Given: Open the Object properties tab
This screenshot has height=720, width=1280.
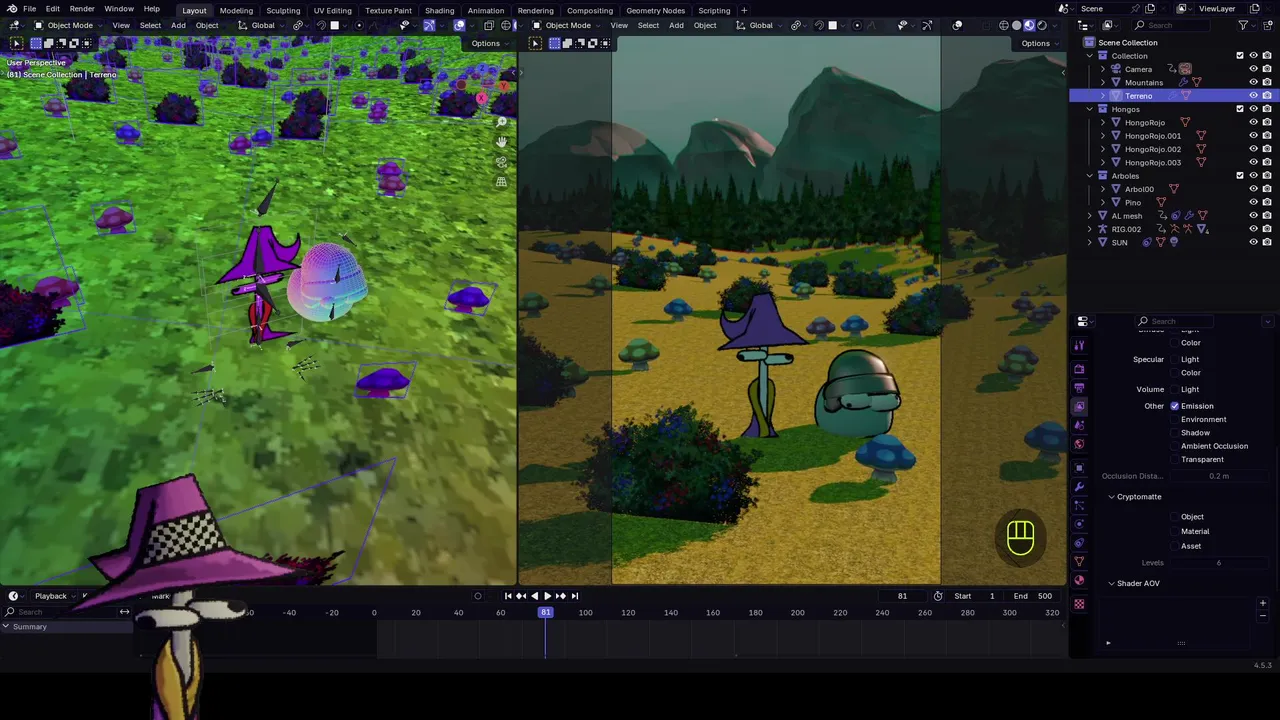Looking at the screenshot, I should (1079, 468).
